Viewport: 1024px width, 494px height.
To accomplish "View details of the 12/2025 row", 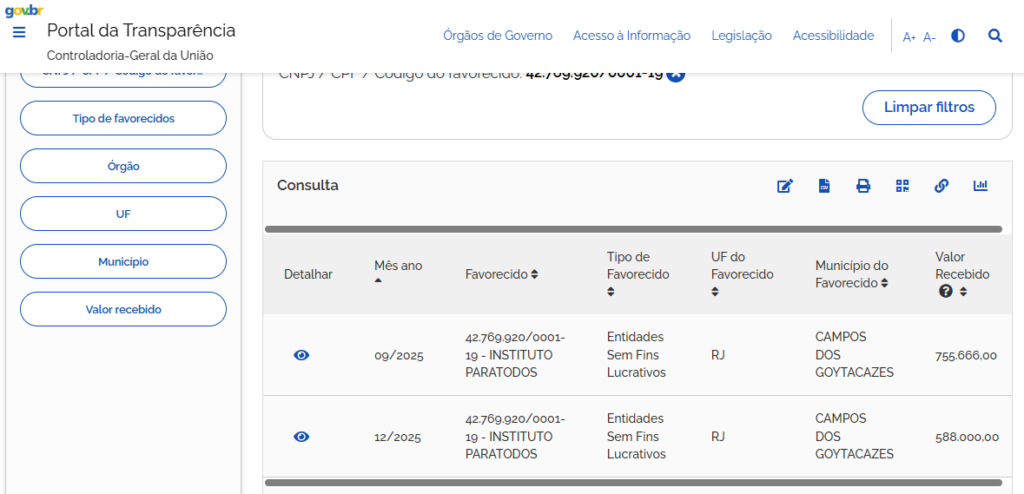I will [302, 436].
